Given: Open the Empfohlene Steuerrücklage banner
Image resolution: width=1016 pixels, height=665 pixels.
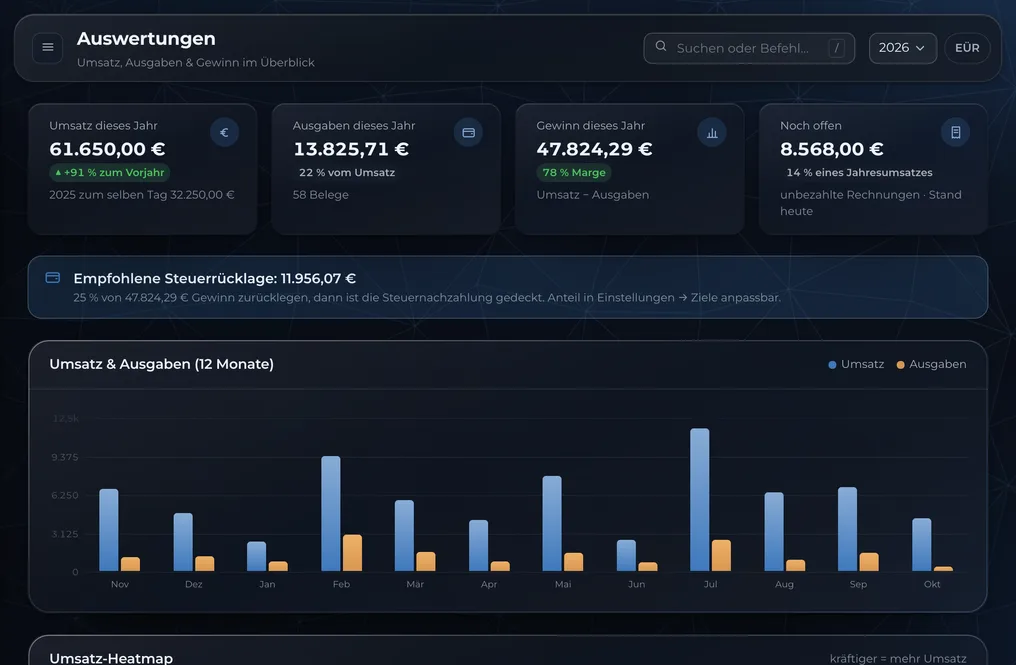Looking at the screenshot, I should tap(508, 287).
